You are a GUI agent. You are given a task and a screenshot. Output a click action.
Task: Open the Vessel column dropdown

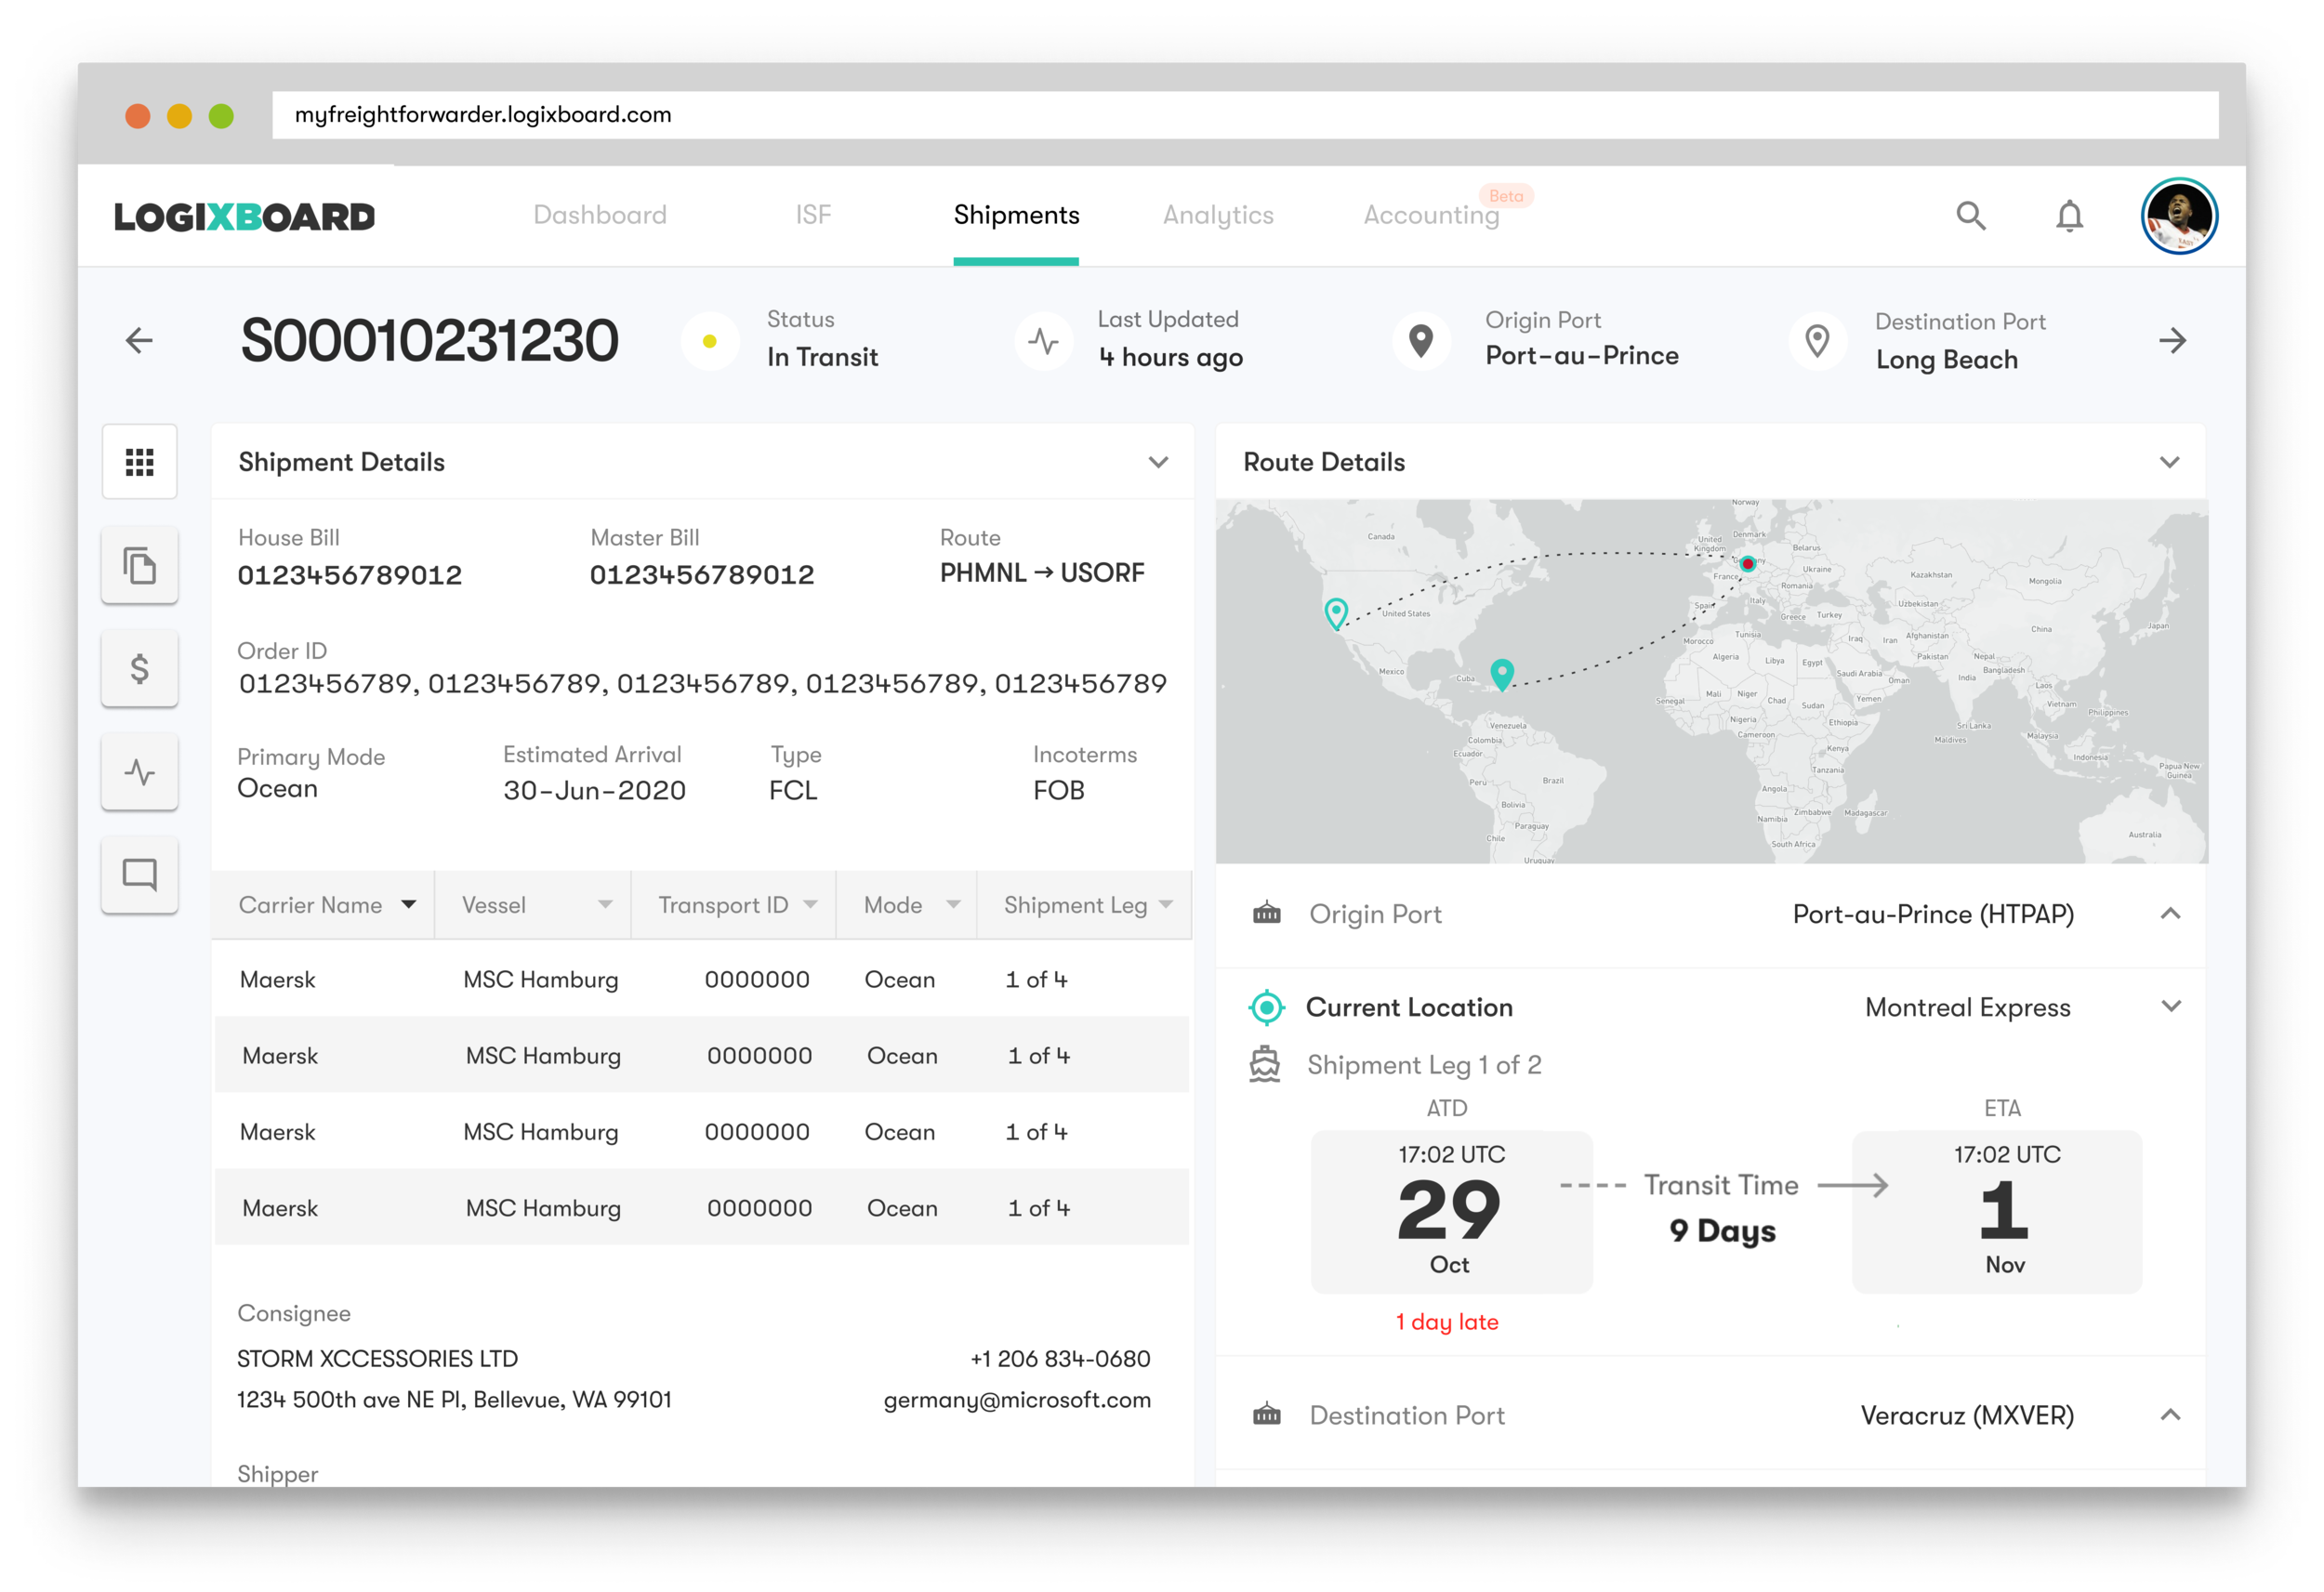[x=605, y=904]
